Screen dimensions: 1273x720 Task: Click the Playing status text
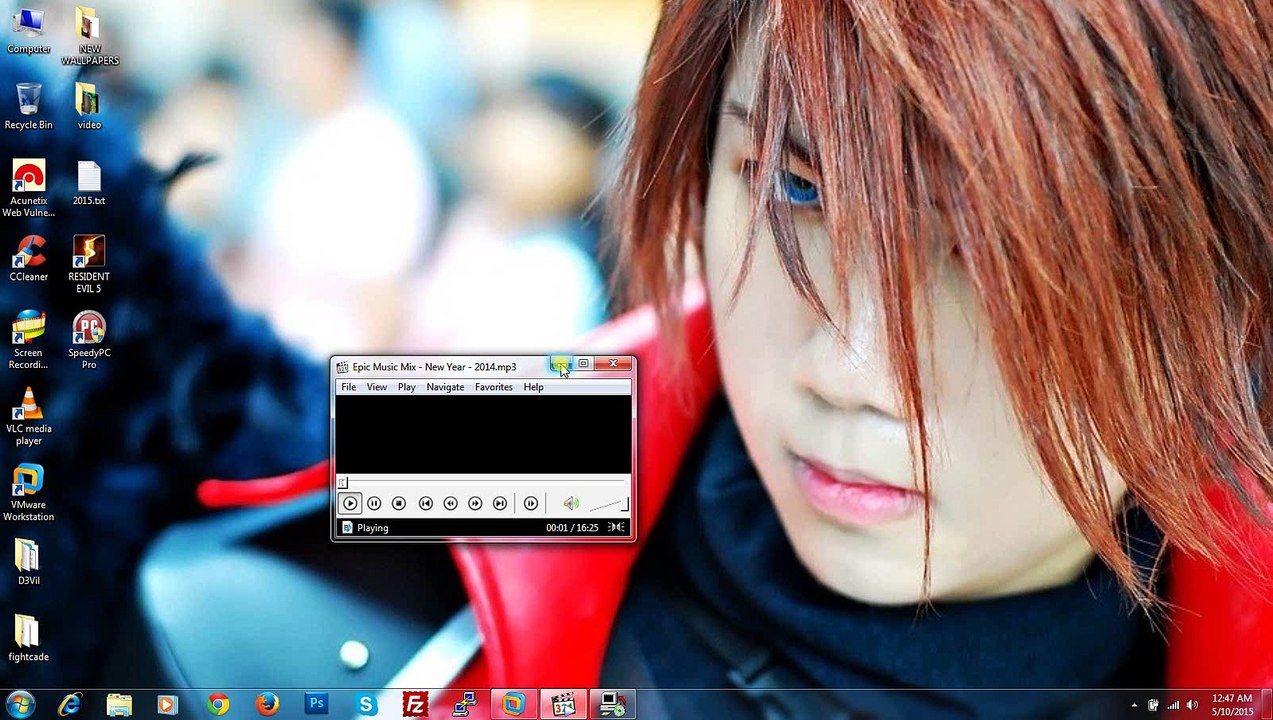pos(372,528)
